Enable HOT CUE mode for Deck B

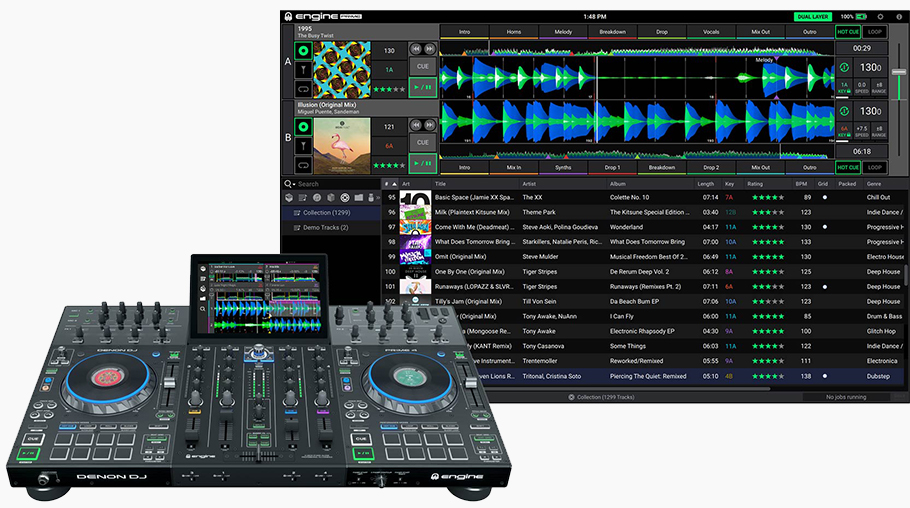point(848,167)
